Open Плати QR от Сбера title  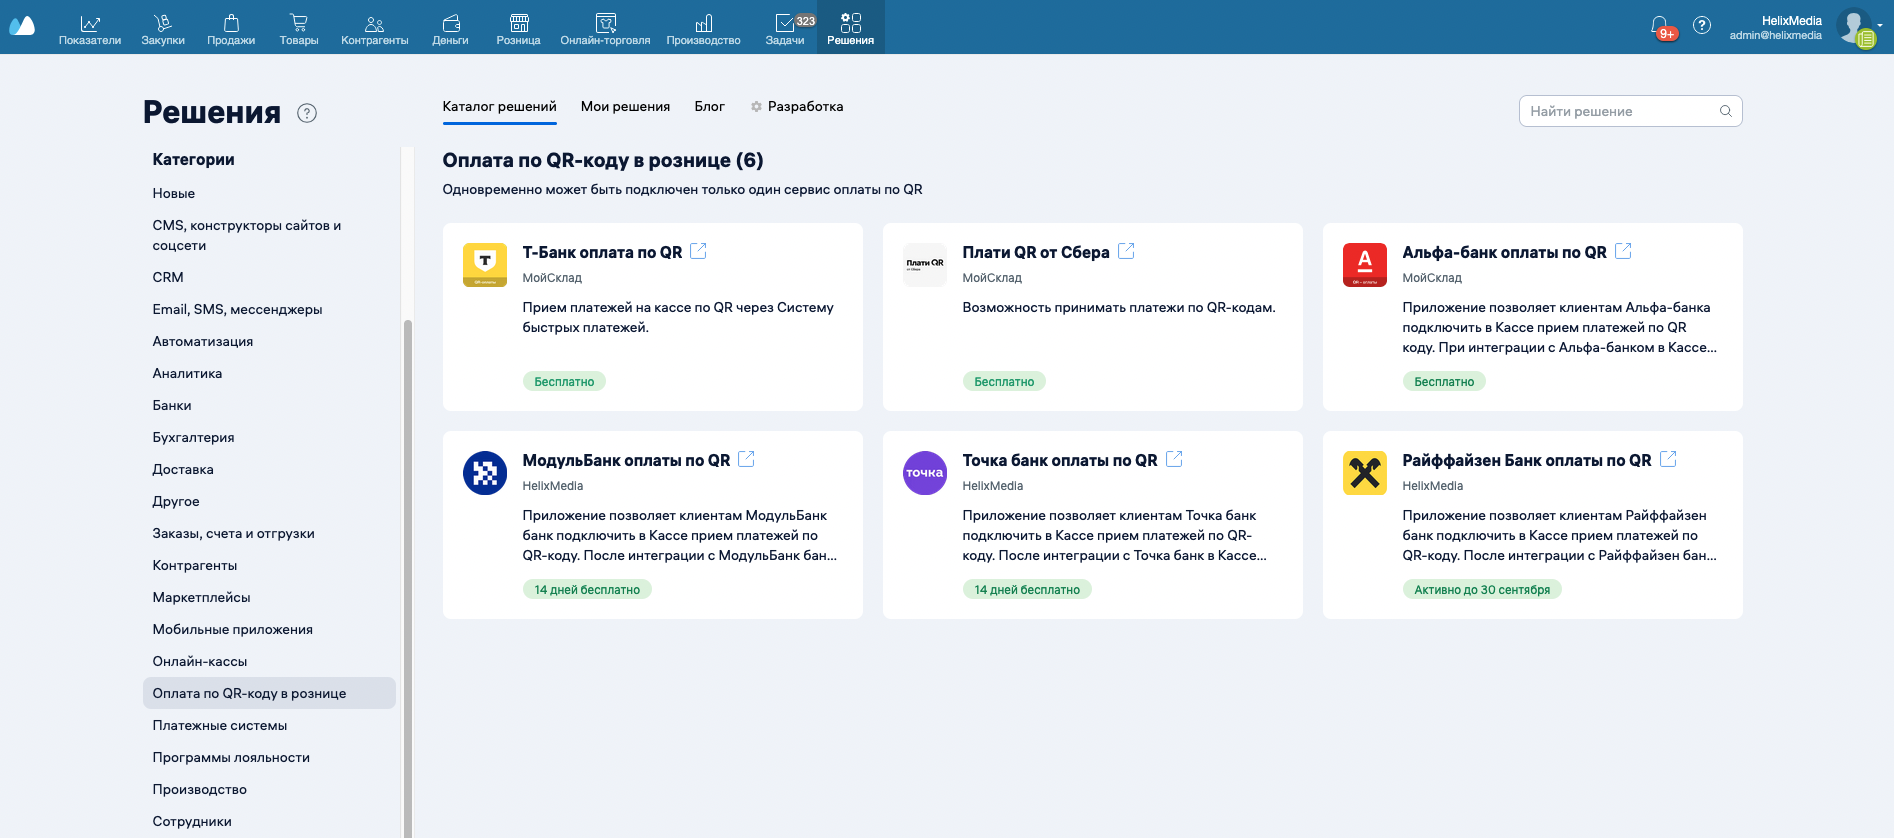pos(1036,252)
